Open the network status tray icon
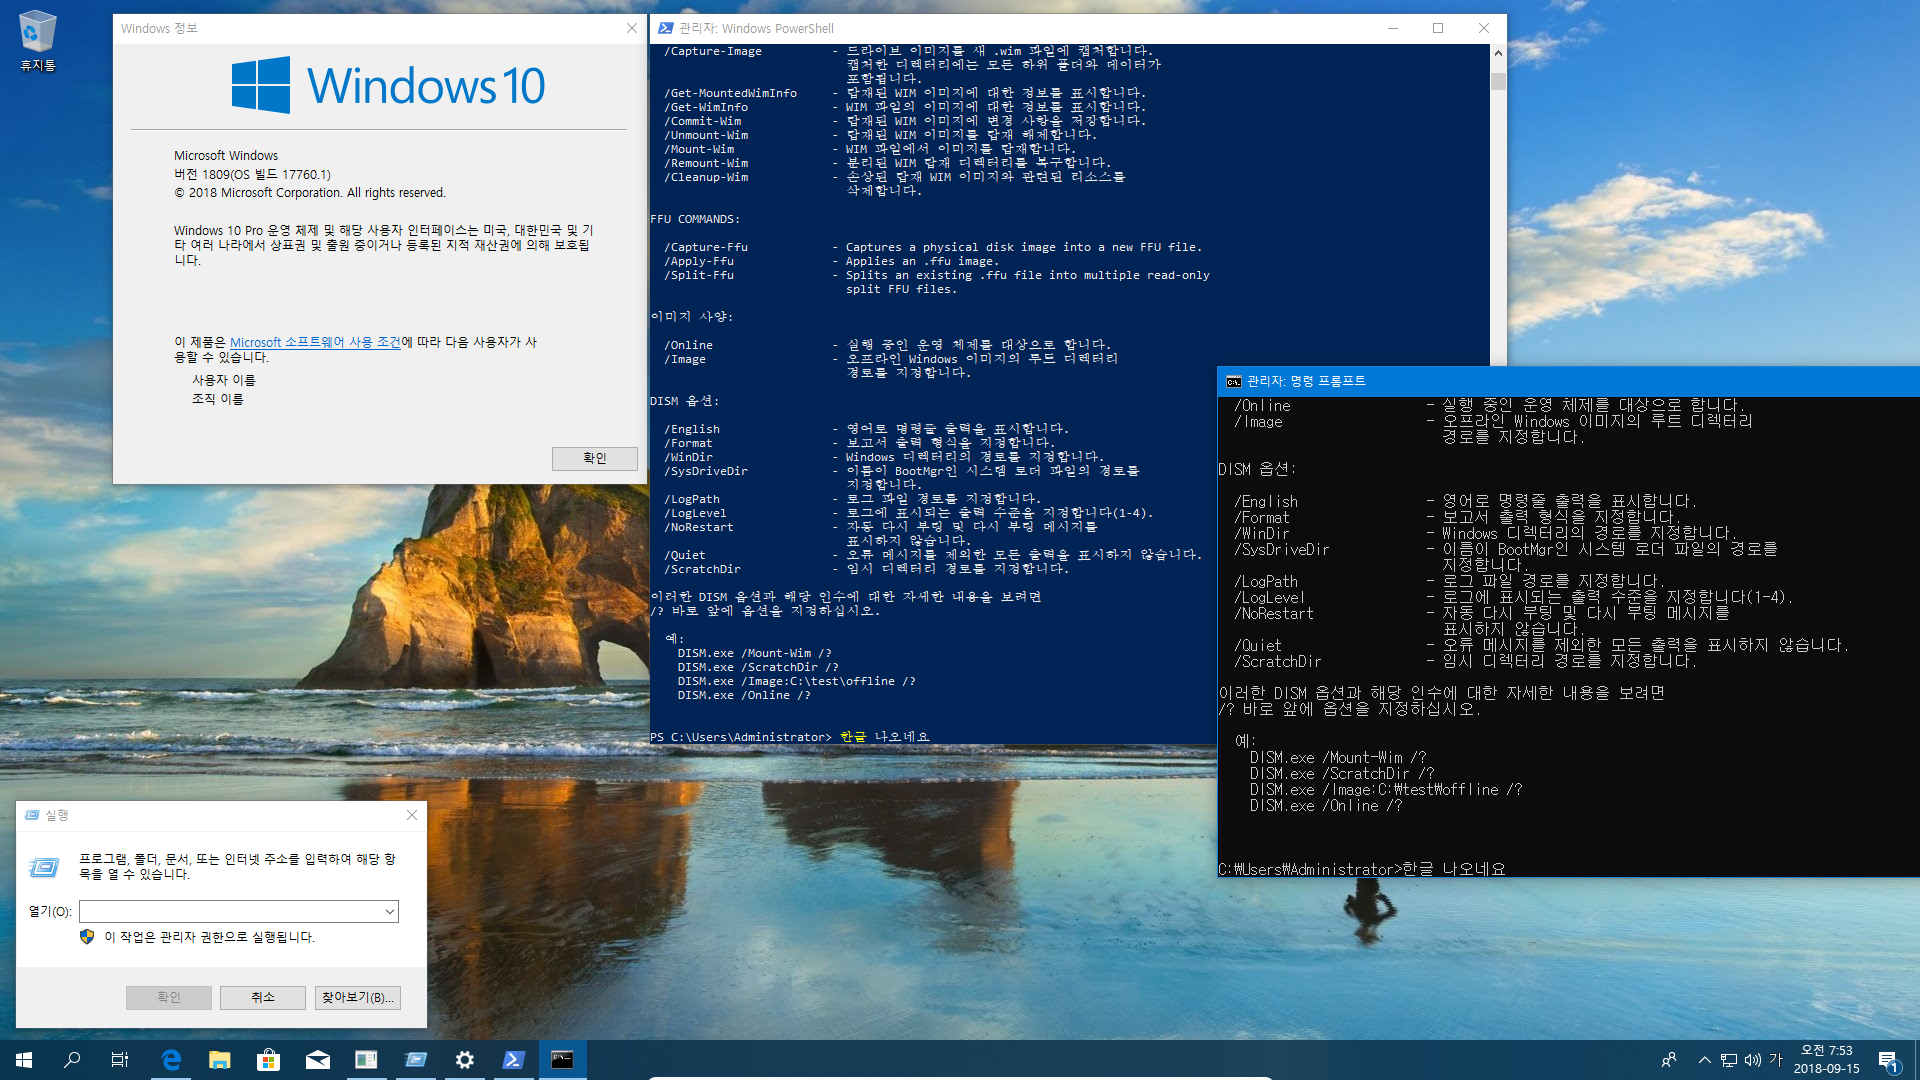 click(x=1729, y=1060)
